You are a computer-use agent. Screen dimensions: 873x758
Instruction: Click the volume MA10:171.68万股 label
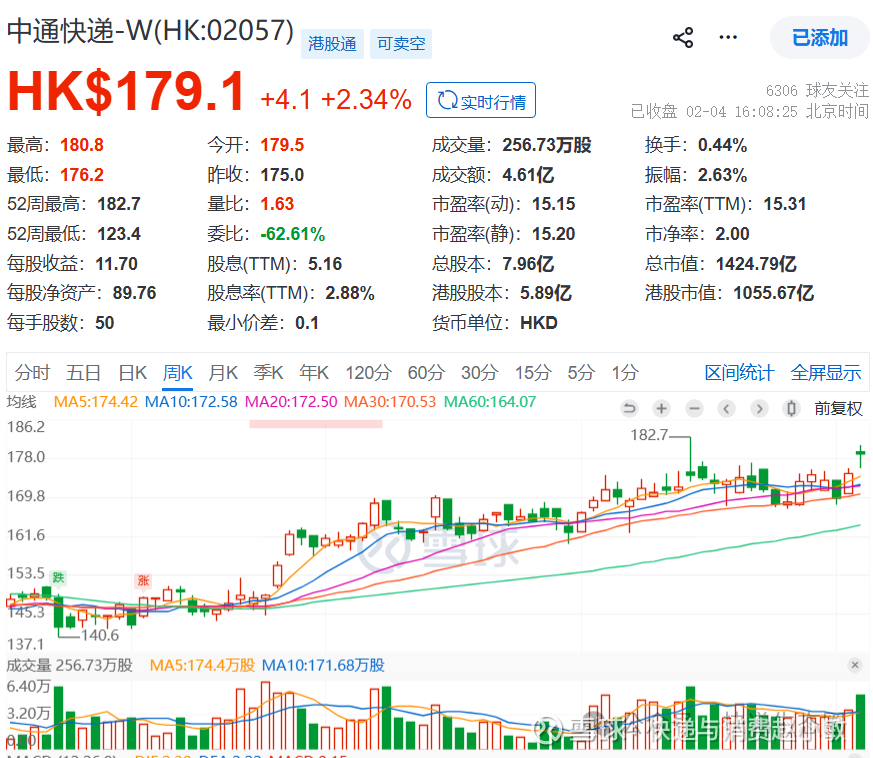(323, 665)
